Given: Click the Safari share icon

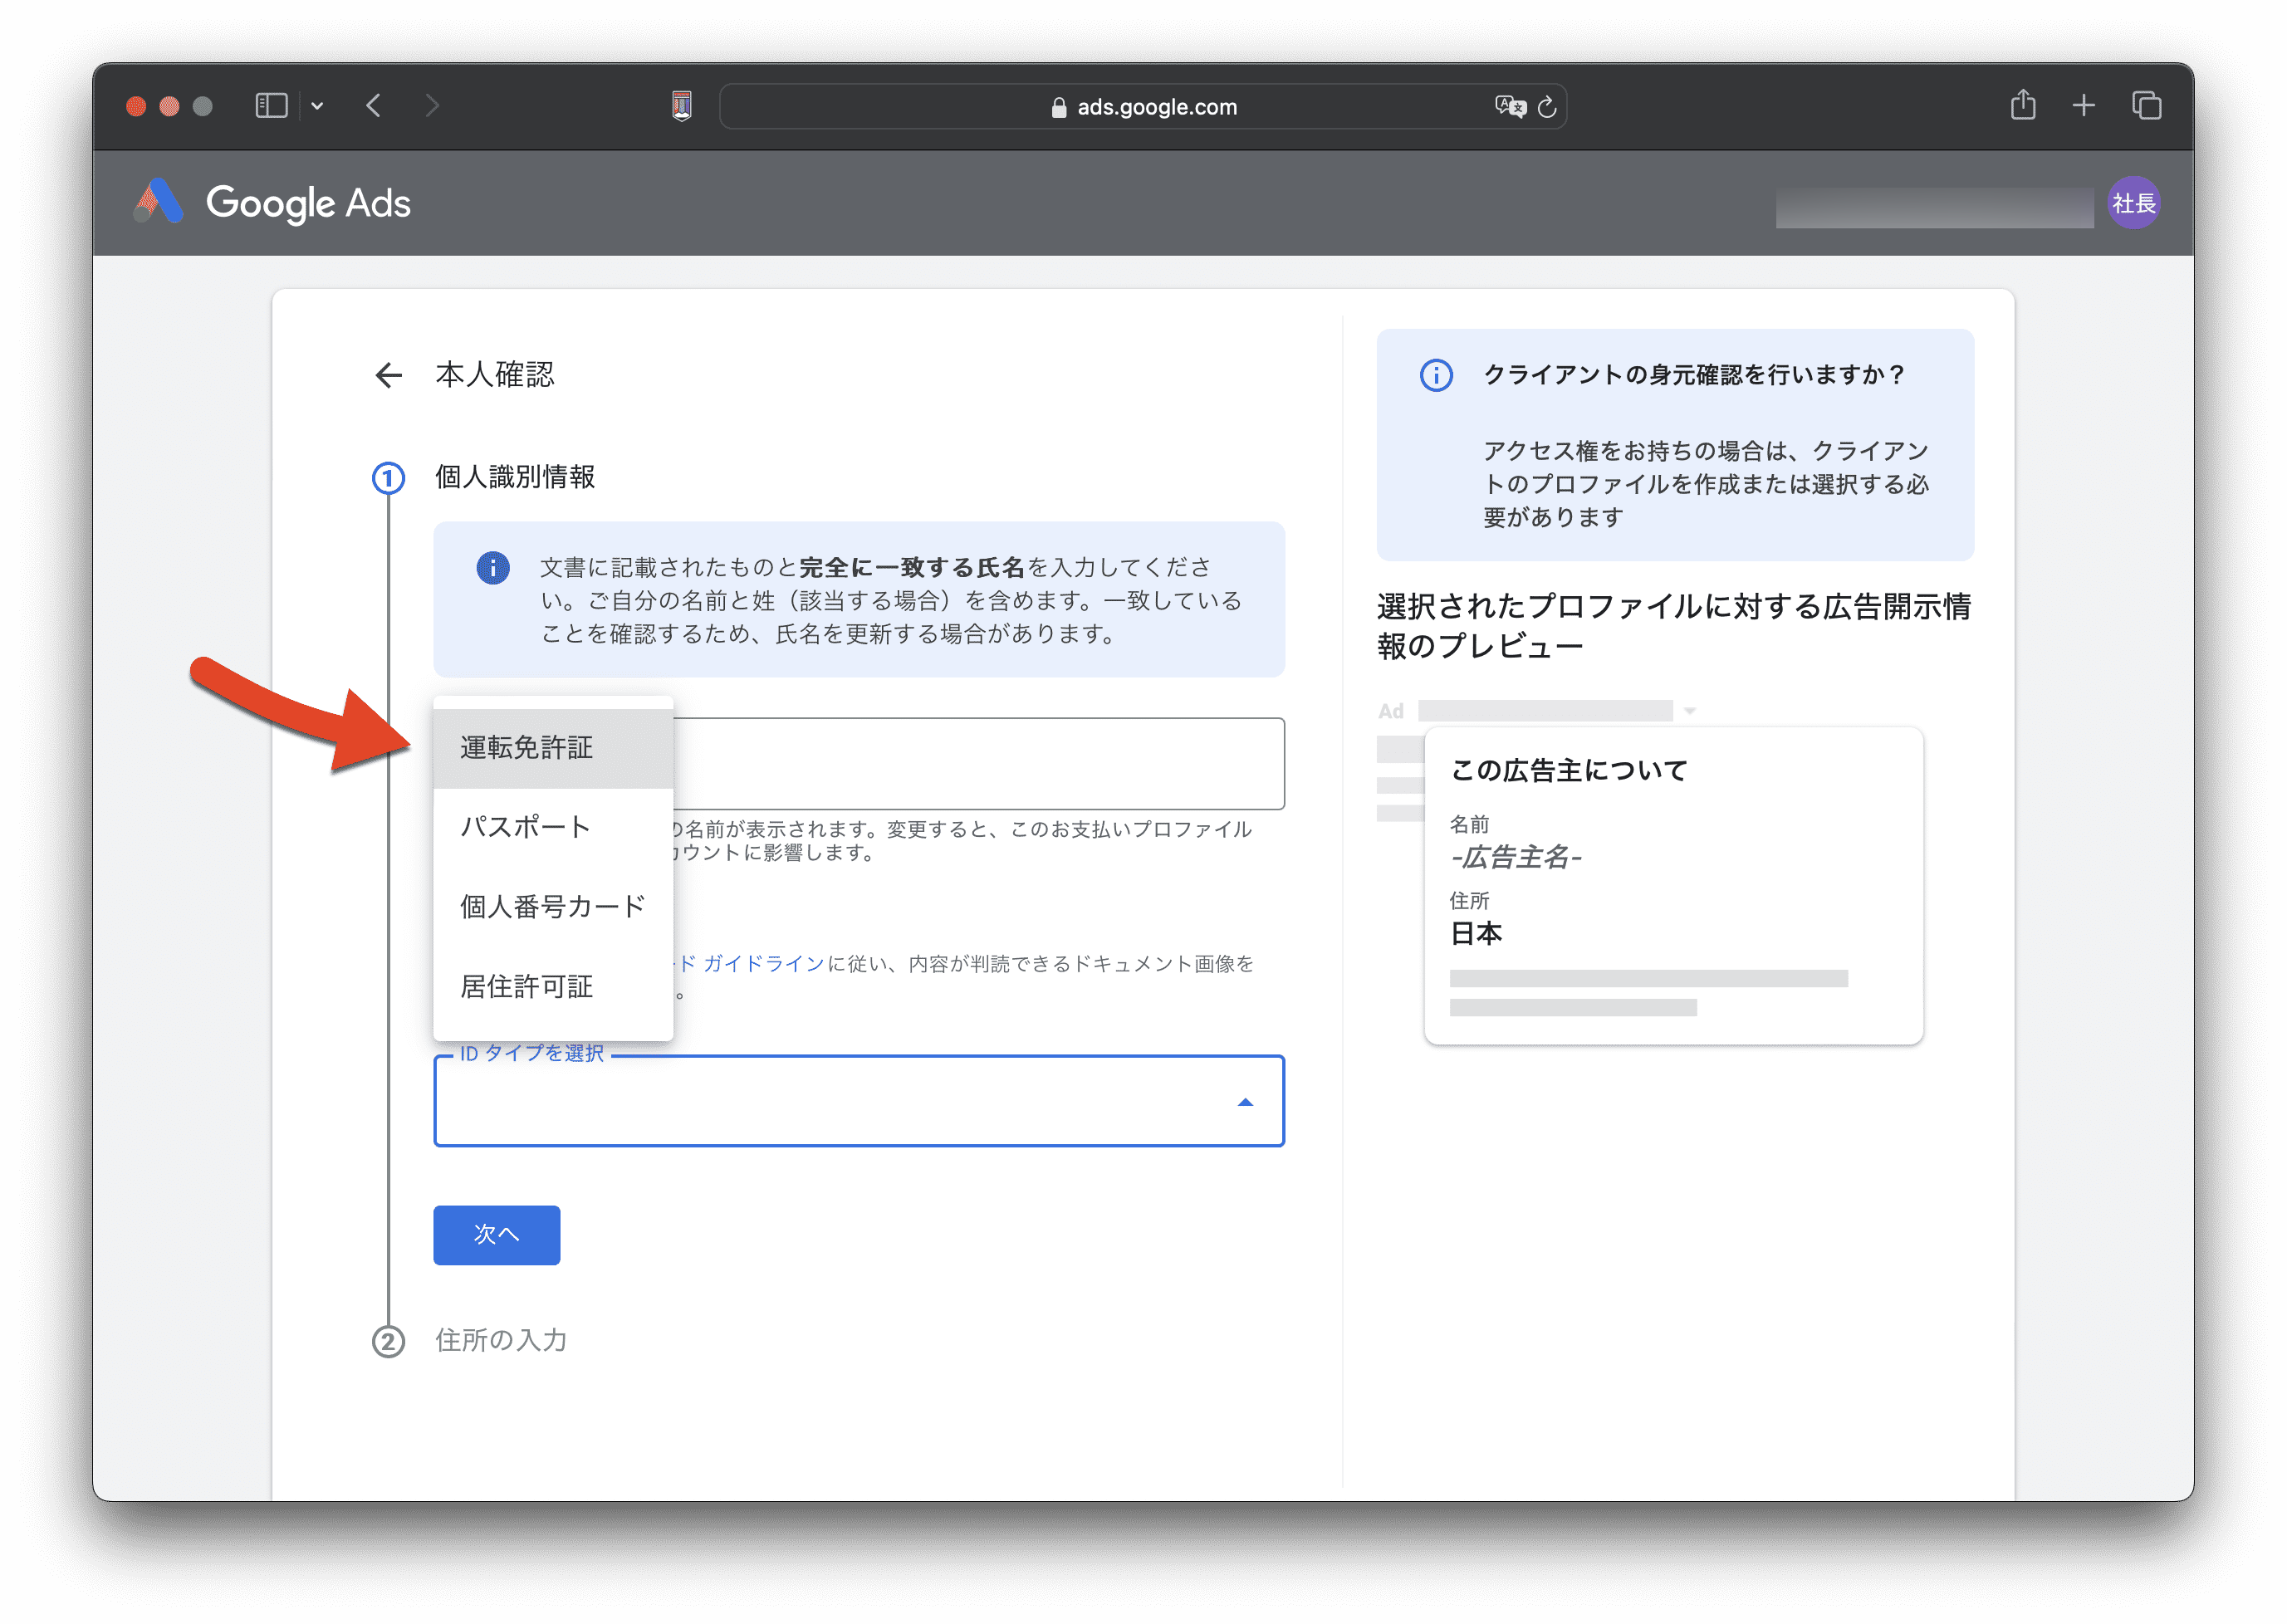Looking at the screenshot, I should point(2022,105).
